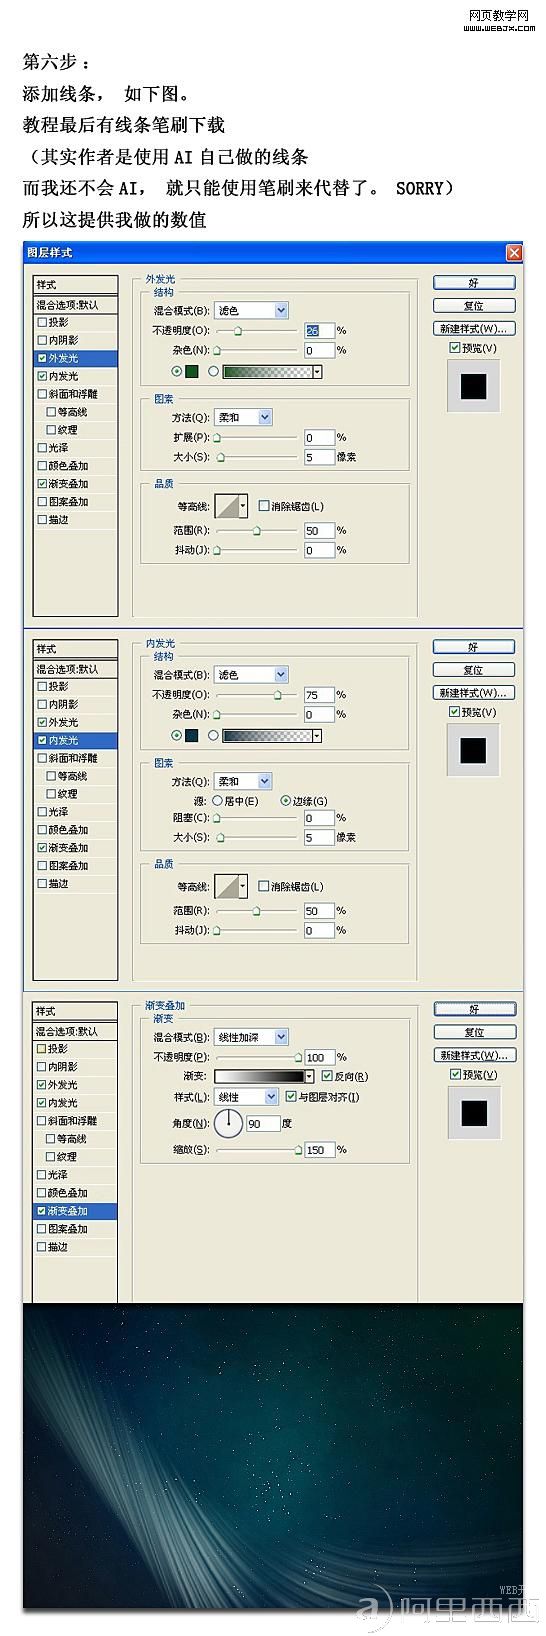Click 阻塞 value field in 内发光 dialog
Screen dimensions: 546x1636
pyautogui.click(x=318, y=818)
